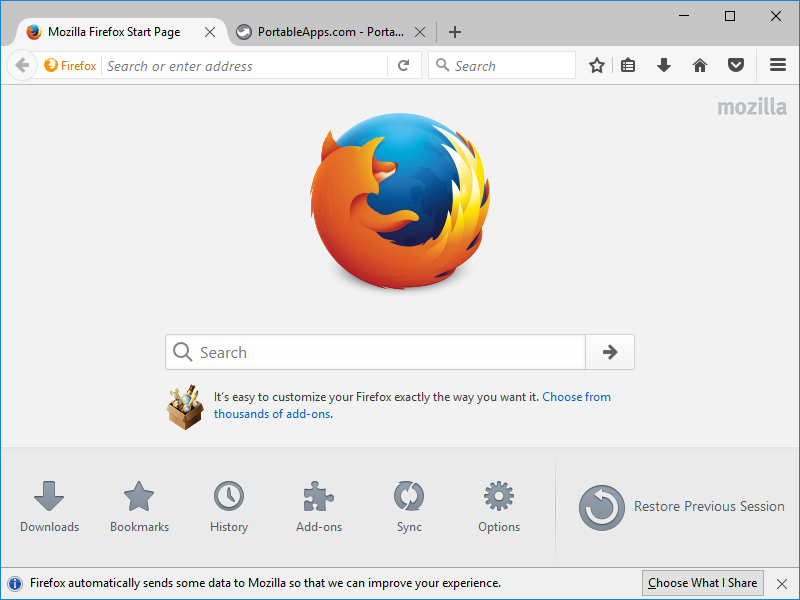Open Sync settings shortcut
This screenshot has width=800, height=600.
409,506
